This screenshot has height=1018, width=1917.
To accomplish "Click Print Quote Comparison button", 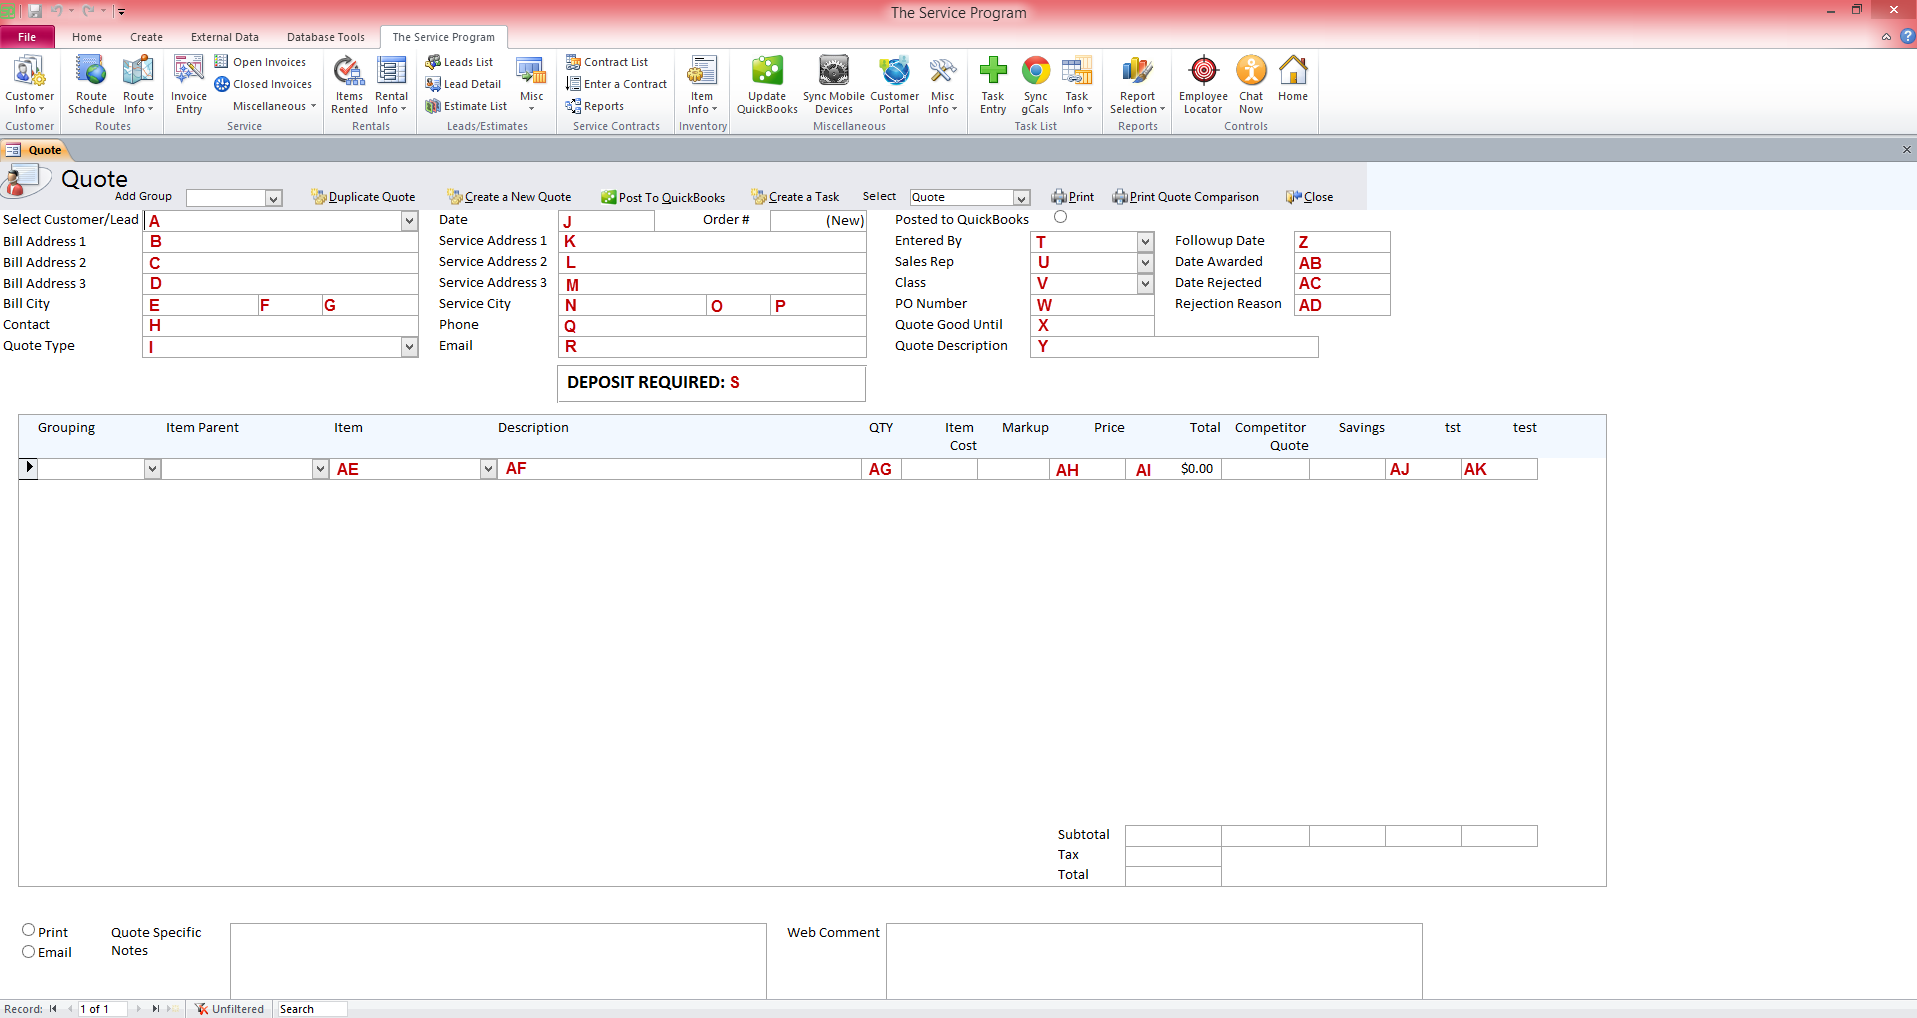I will 1186,197.
